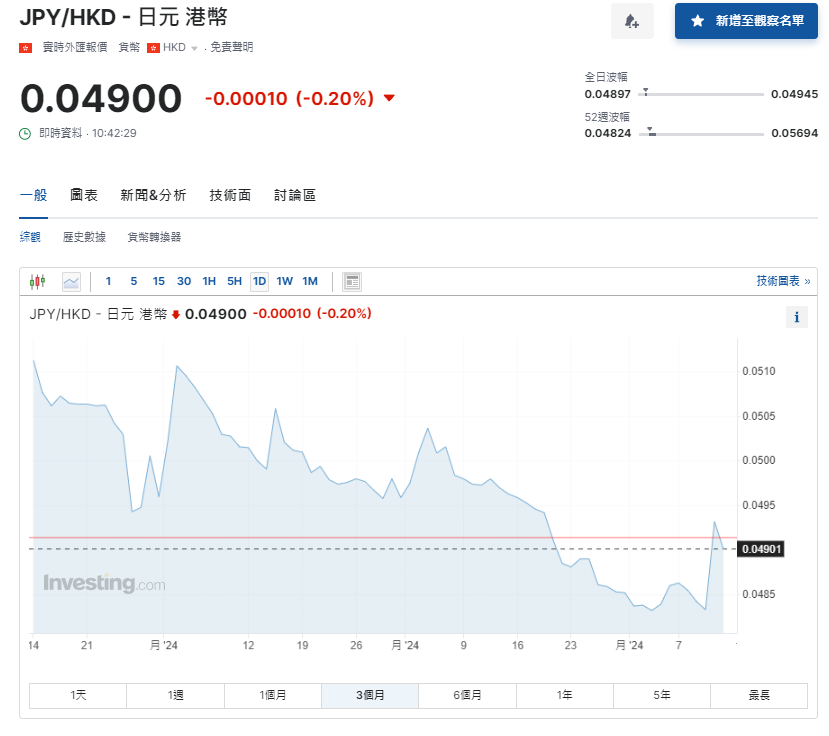The width and height of the screenshot is (829, 736).
Task: Choose the 1W interval option
Action: click(x=285, y=281)
